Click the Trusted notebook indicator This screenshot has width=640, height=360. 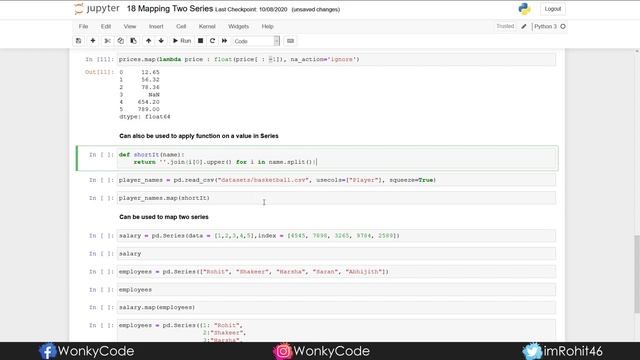point(505,26)
